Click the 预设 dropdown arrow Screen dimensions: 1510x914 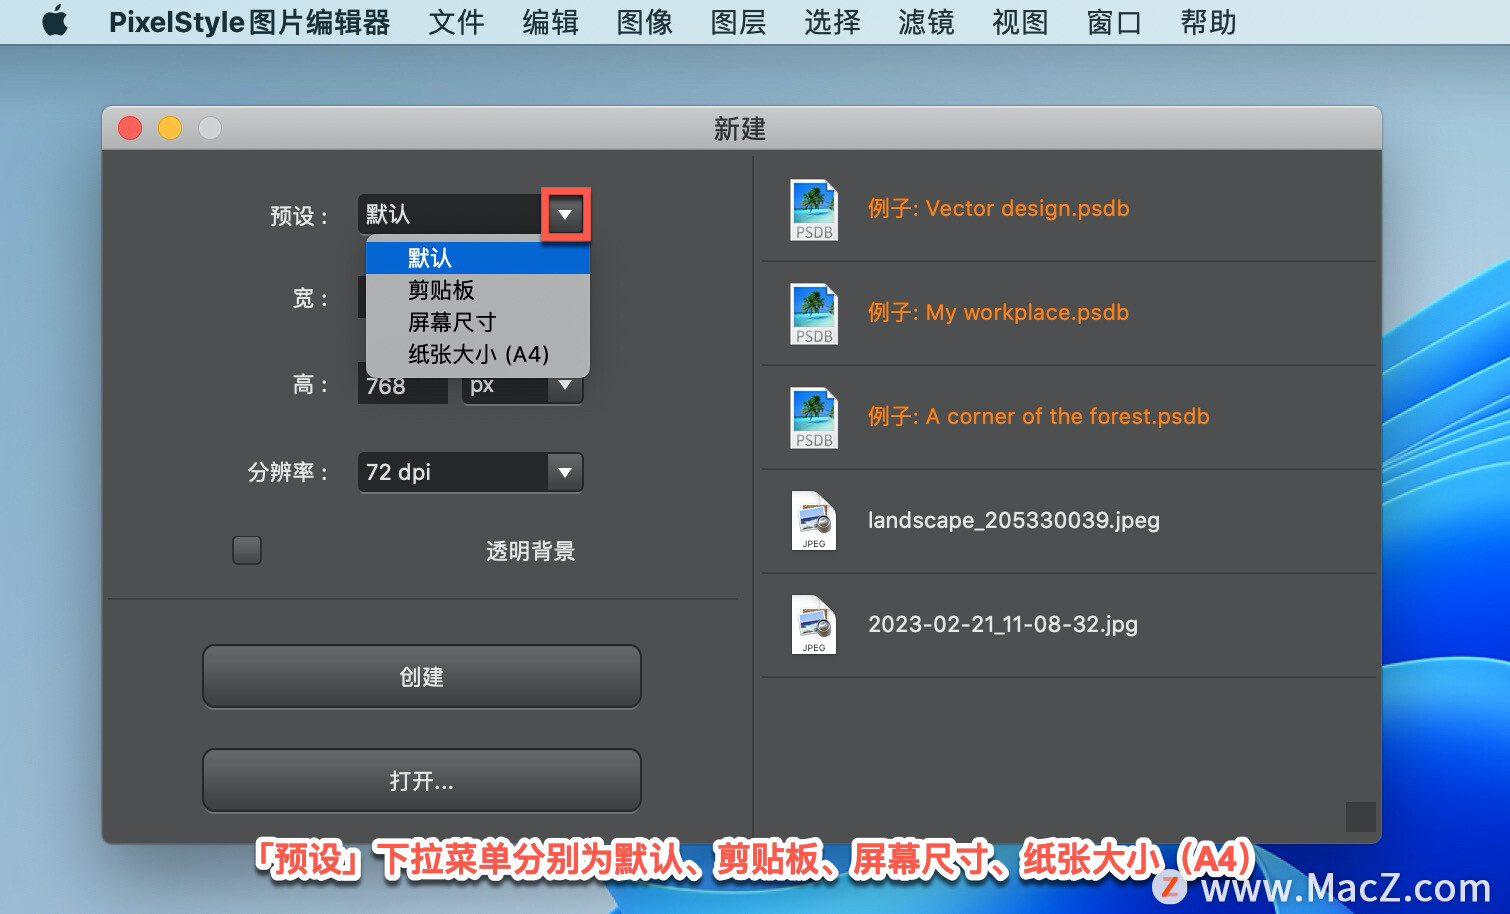coord(565,214)
